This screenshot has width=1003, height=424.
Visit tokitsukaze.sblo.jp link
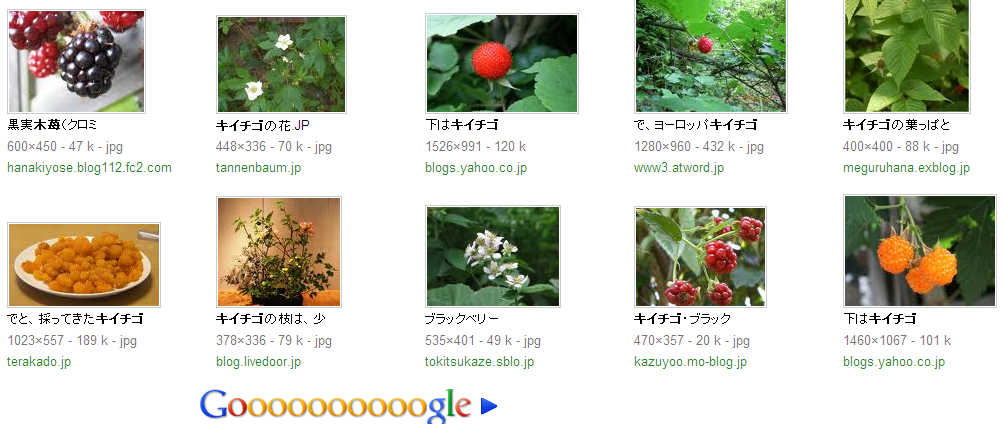pyautogui.click(x=480, y=362)
